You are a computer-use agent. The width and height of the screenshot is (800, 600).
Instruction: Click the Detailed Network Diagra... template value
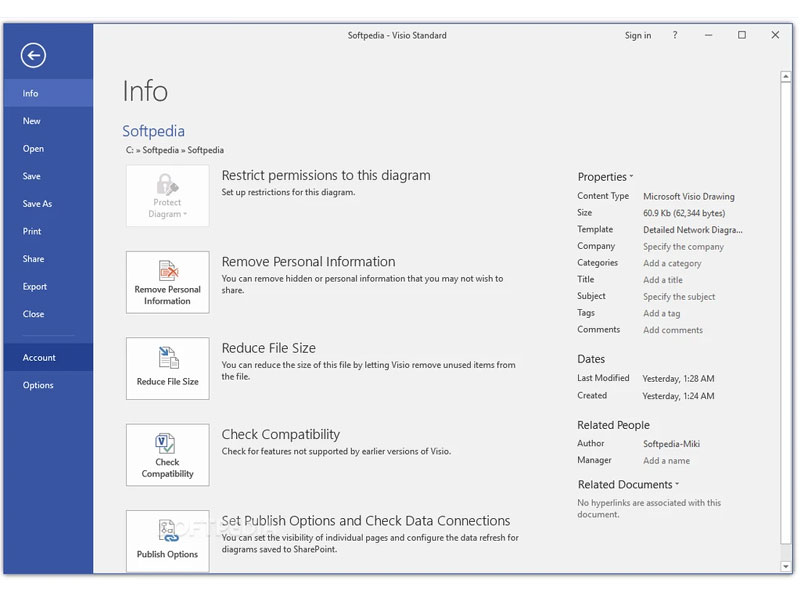point(692,230)
